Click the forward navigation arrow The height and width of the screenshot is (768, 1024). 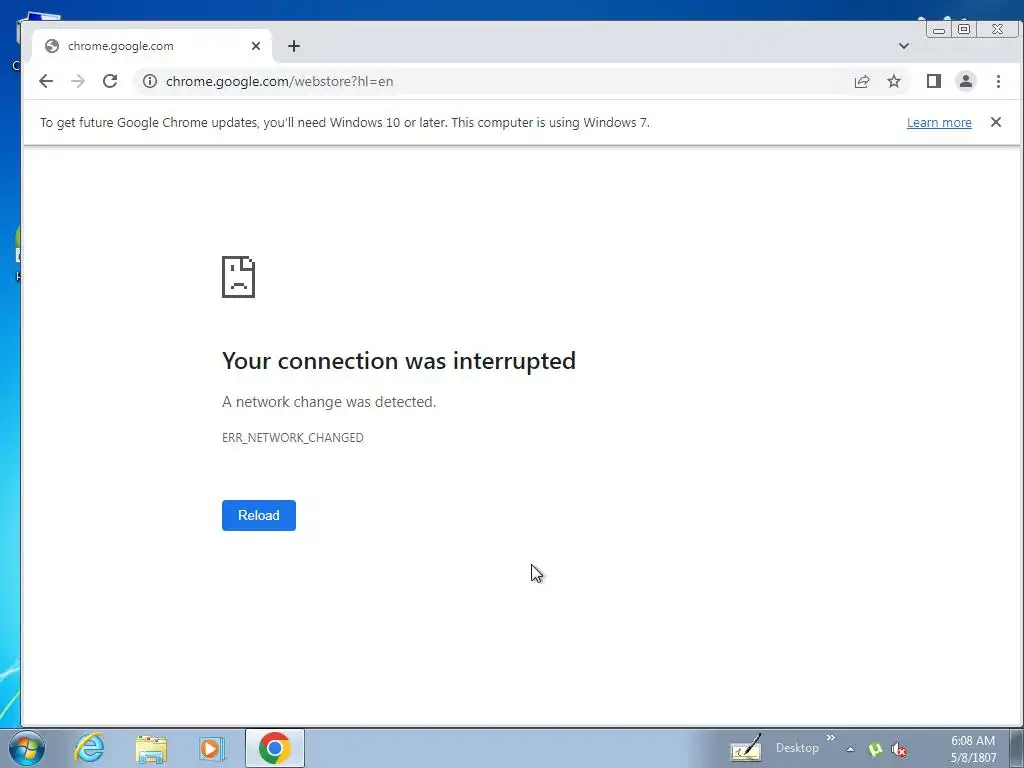point(78,81)
